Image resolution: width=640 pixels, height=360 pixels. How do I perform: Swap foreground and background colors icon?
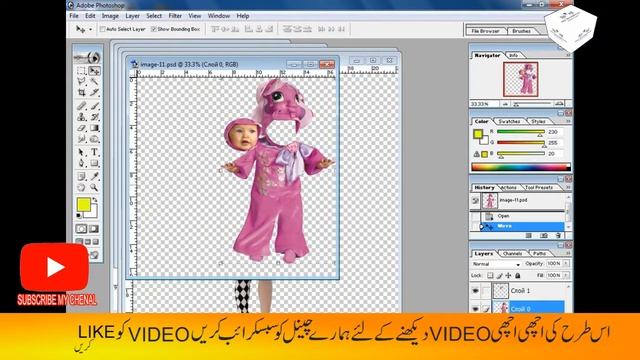(95, 200)
